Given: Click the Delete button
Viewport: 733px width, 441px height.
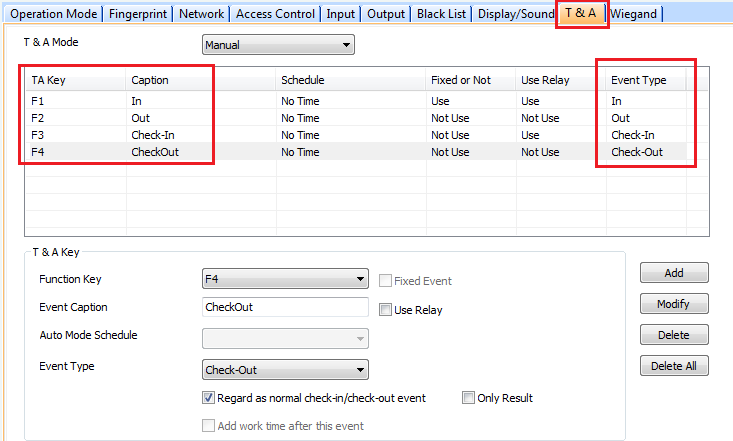Looking at the screenshot, I should [673, 335].
